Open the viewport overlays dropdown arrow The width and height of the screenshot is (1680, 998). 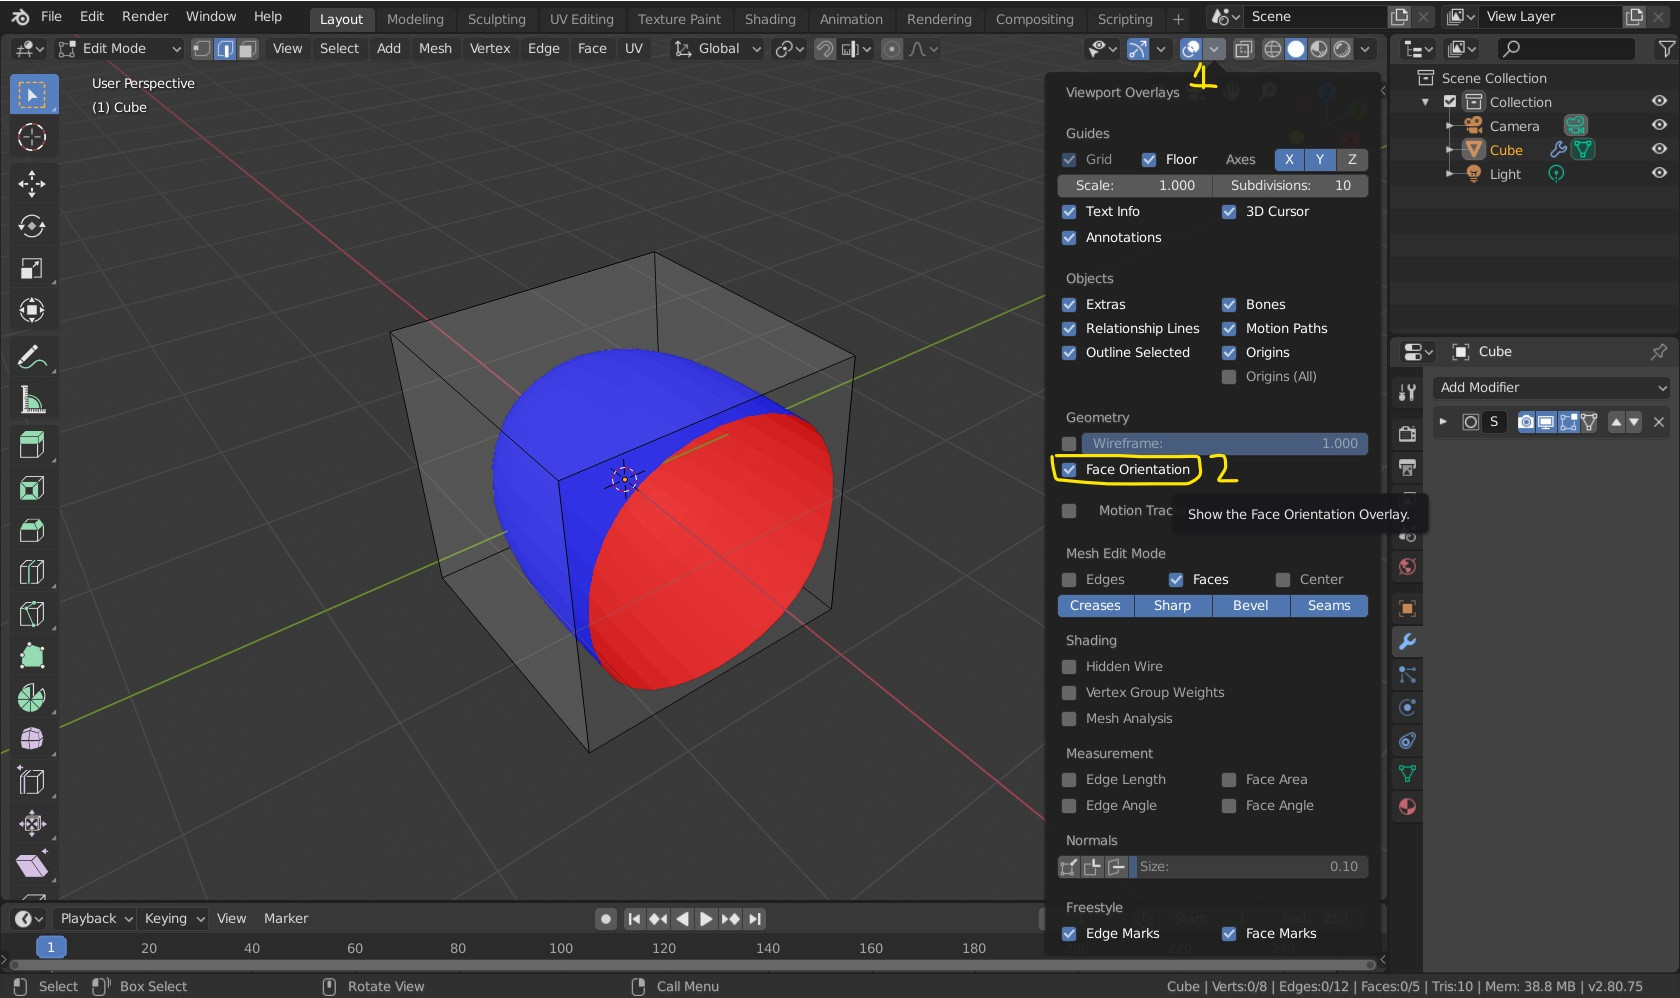tap(1214, 49)
